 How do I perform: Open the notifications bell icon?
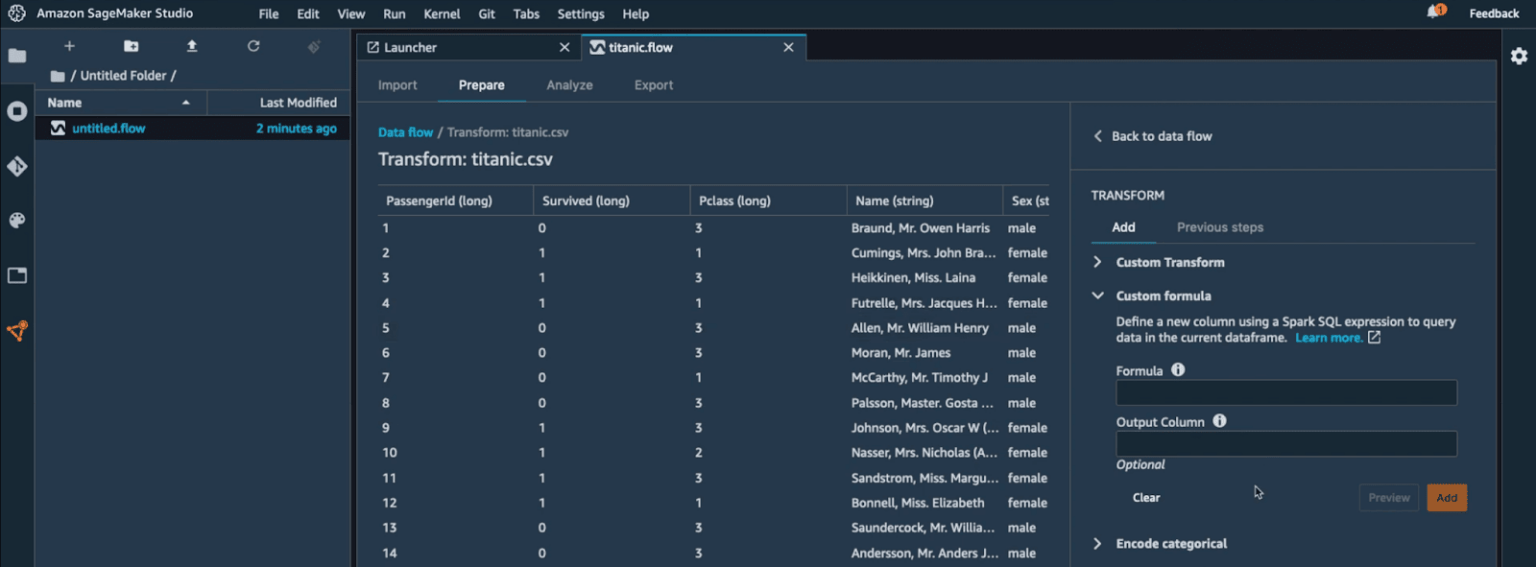[1435, 12]
